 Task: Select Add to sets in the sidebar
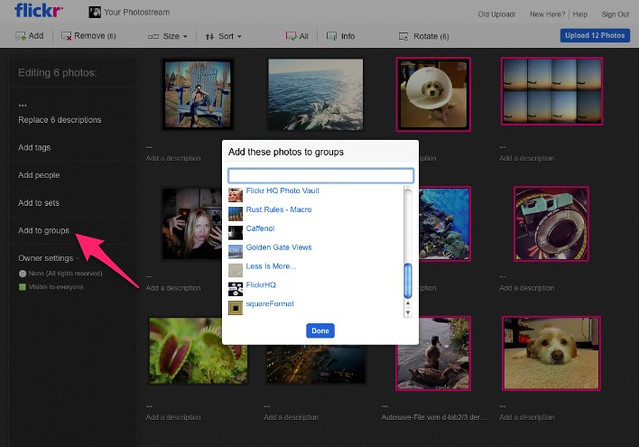coord(38,203)
